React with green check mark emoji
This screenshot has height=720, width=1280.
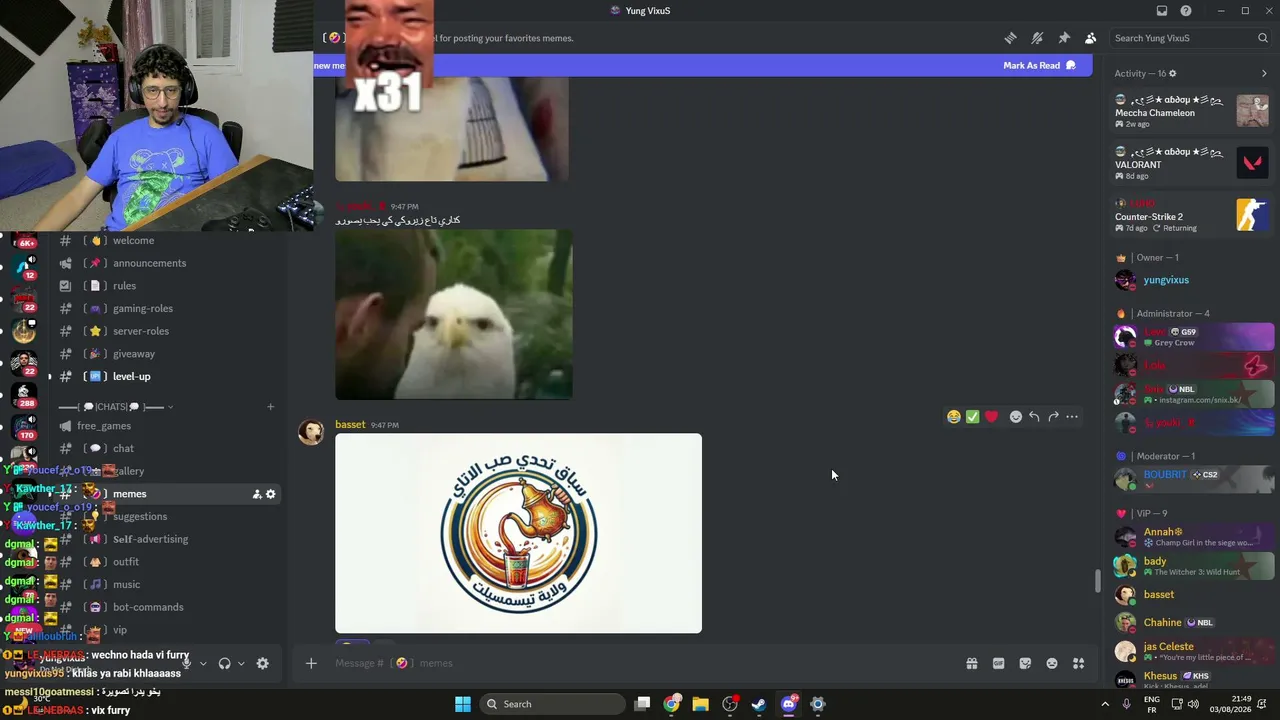[x=972, y=417]
